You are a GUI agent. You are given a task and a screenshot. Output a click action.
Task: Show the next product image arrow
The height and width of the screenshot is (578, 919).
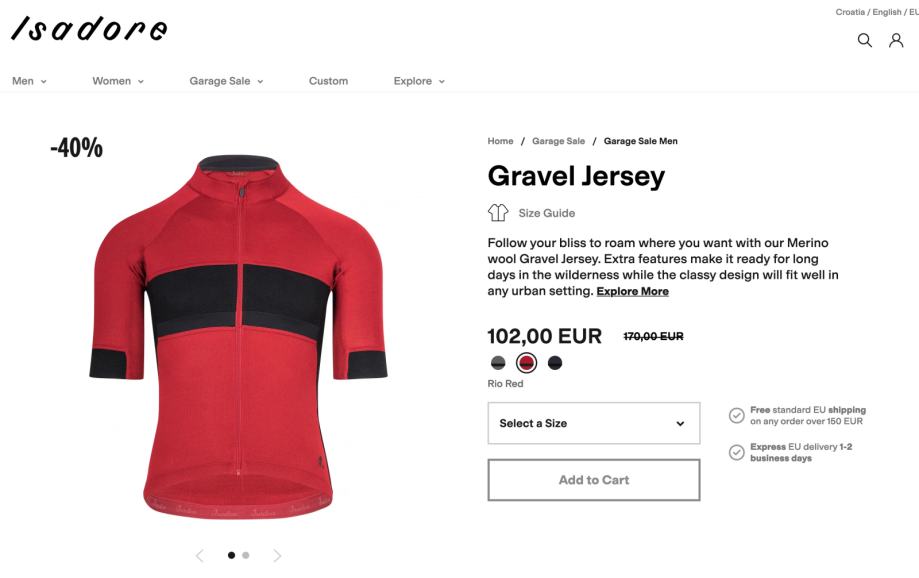pos(277,555)
